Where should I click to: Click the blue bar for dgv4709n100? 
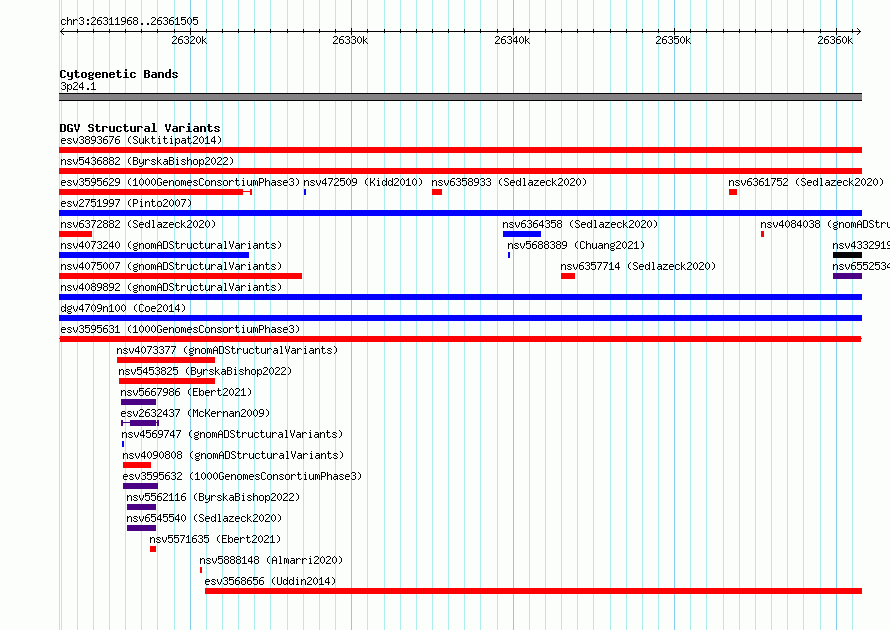pyautogui.click(x=460, y=318)
